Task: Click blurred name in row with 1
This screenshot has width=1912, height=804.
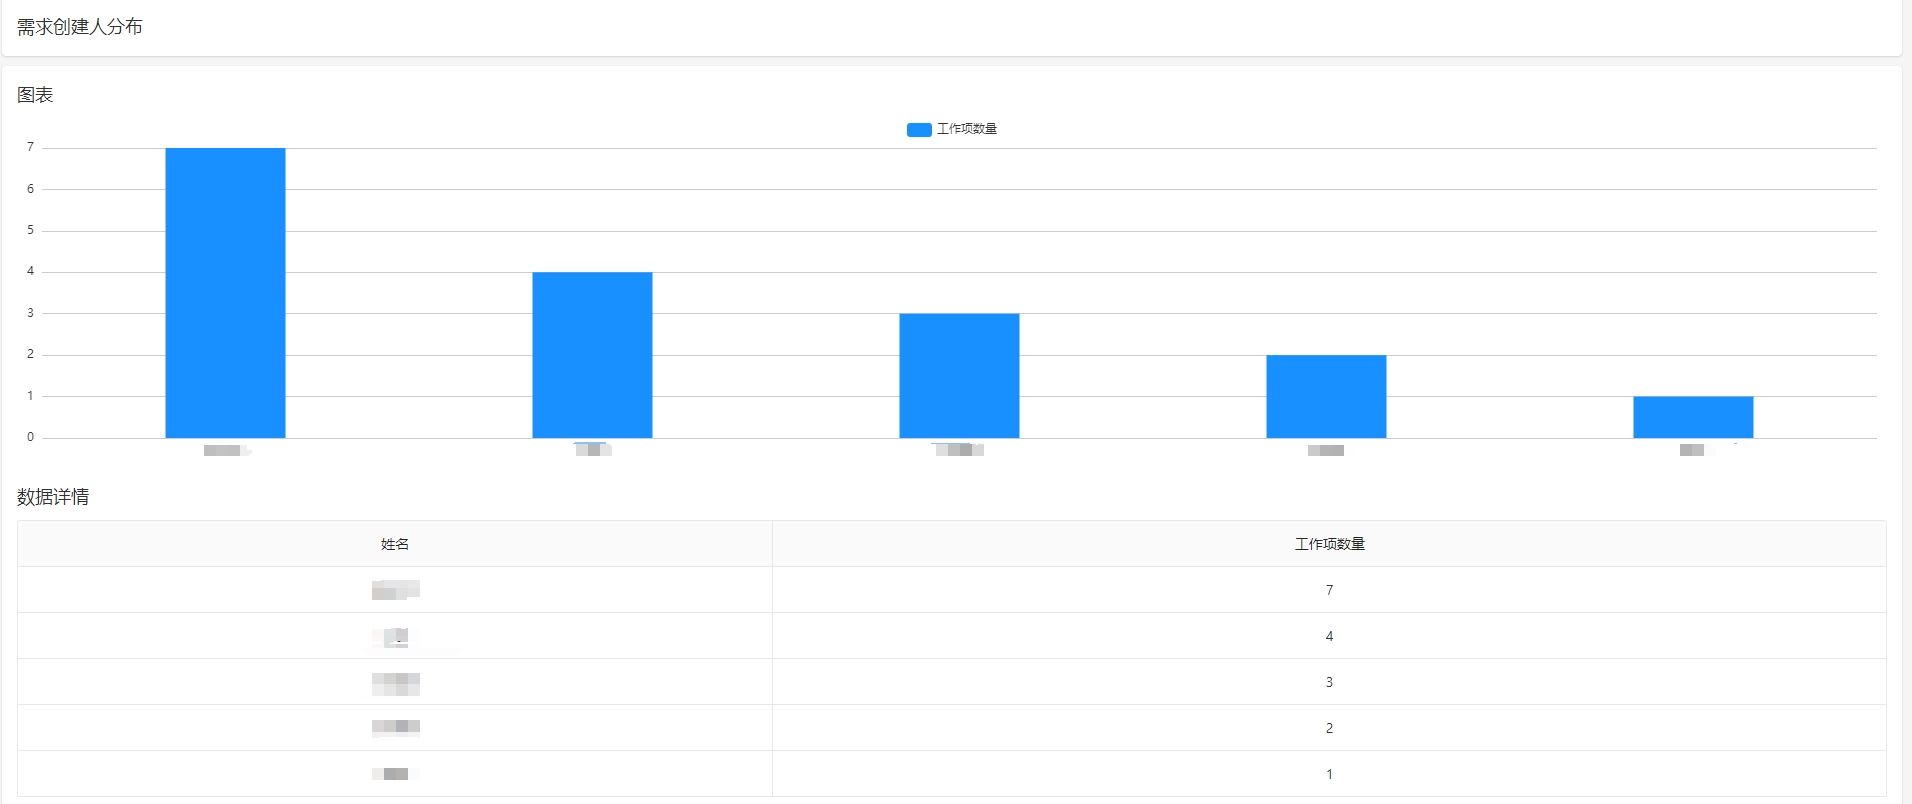Action: pyautogui.click(x=390, y=773)
